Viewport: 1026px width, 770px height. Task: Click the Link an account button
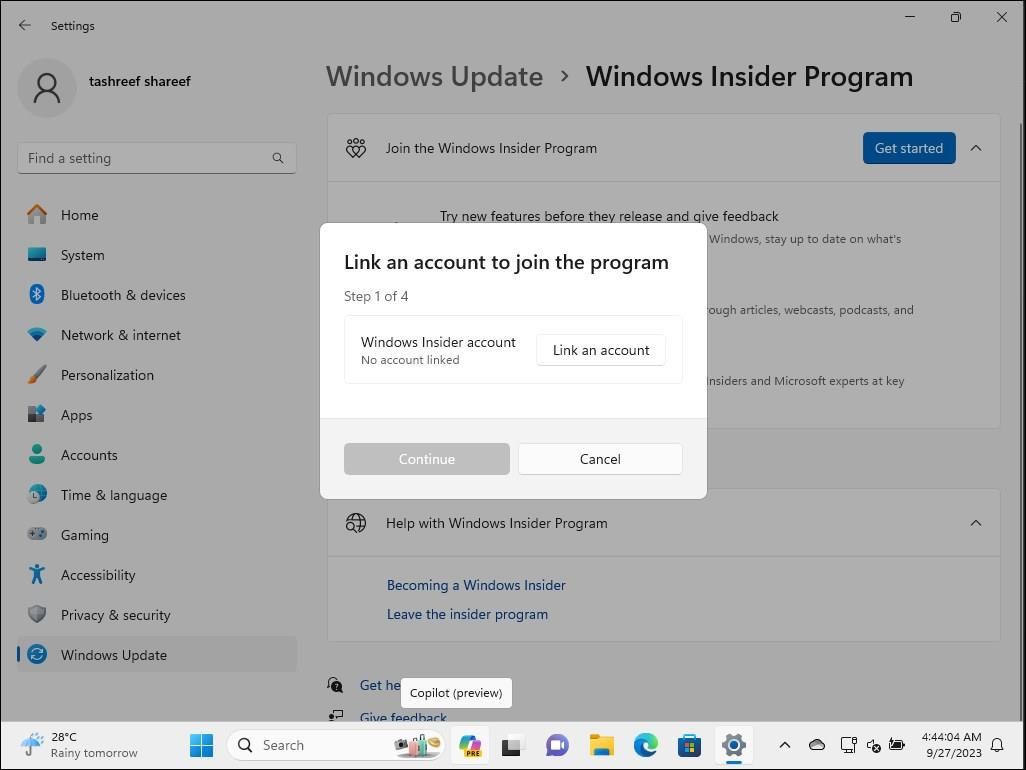point(600,350)
